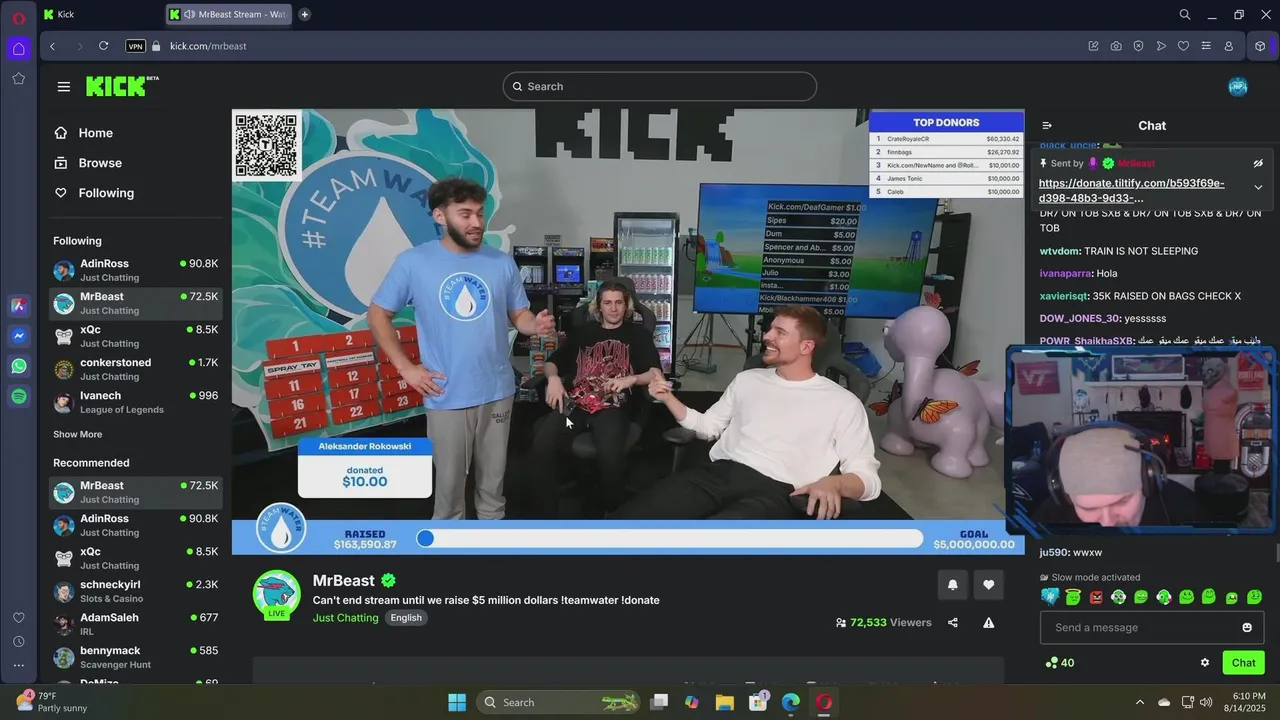Viewport: 1280px width, 720px height.
Task: Open Opera sidebar bookmarks star icon
Action: pyautogui.click(x=19, y=78)
